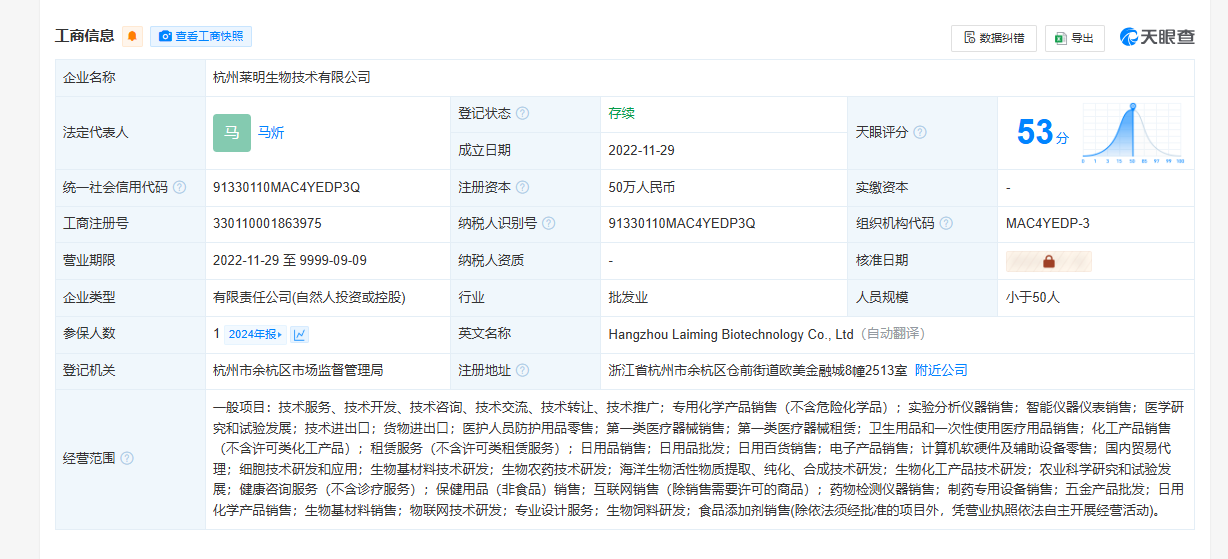Select registration number 330110001863975
Screen dimensions: 1228x559
pos(267,224)
